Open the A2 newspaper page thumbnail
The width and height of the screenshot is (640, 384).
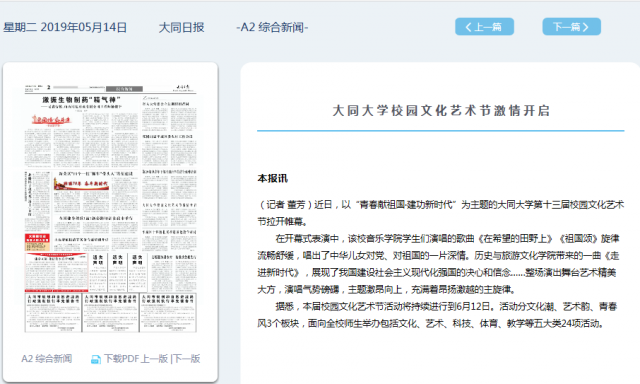pos(111,208)
